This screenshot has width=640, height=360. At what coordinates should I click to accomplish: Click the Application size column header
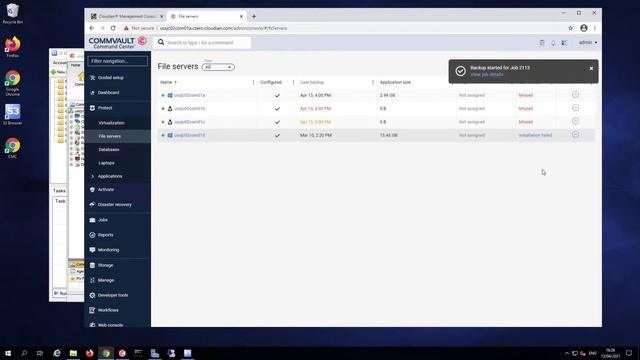click(x=395, y=82)
